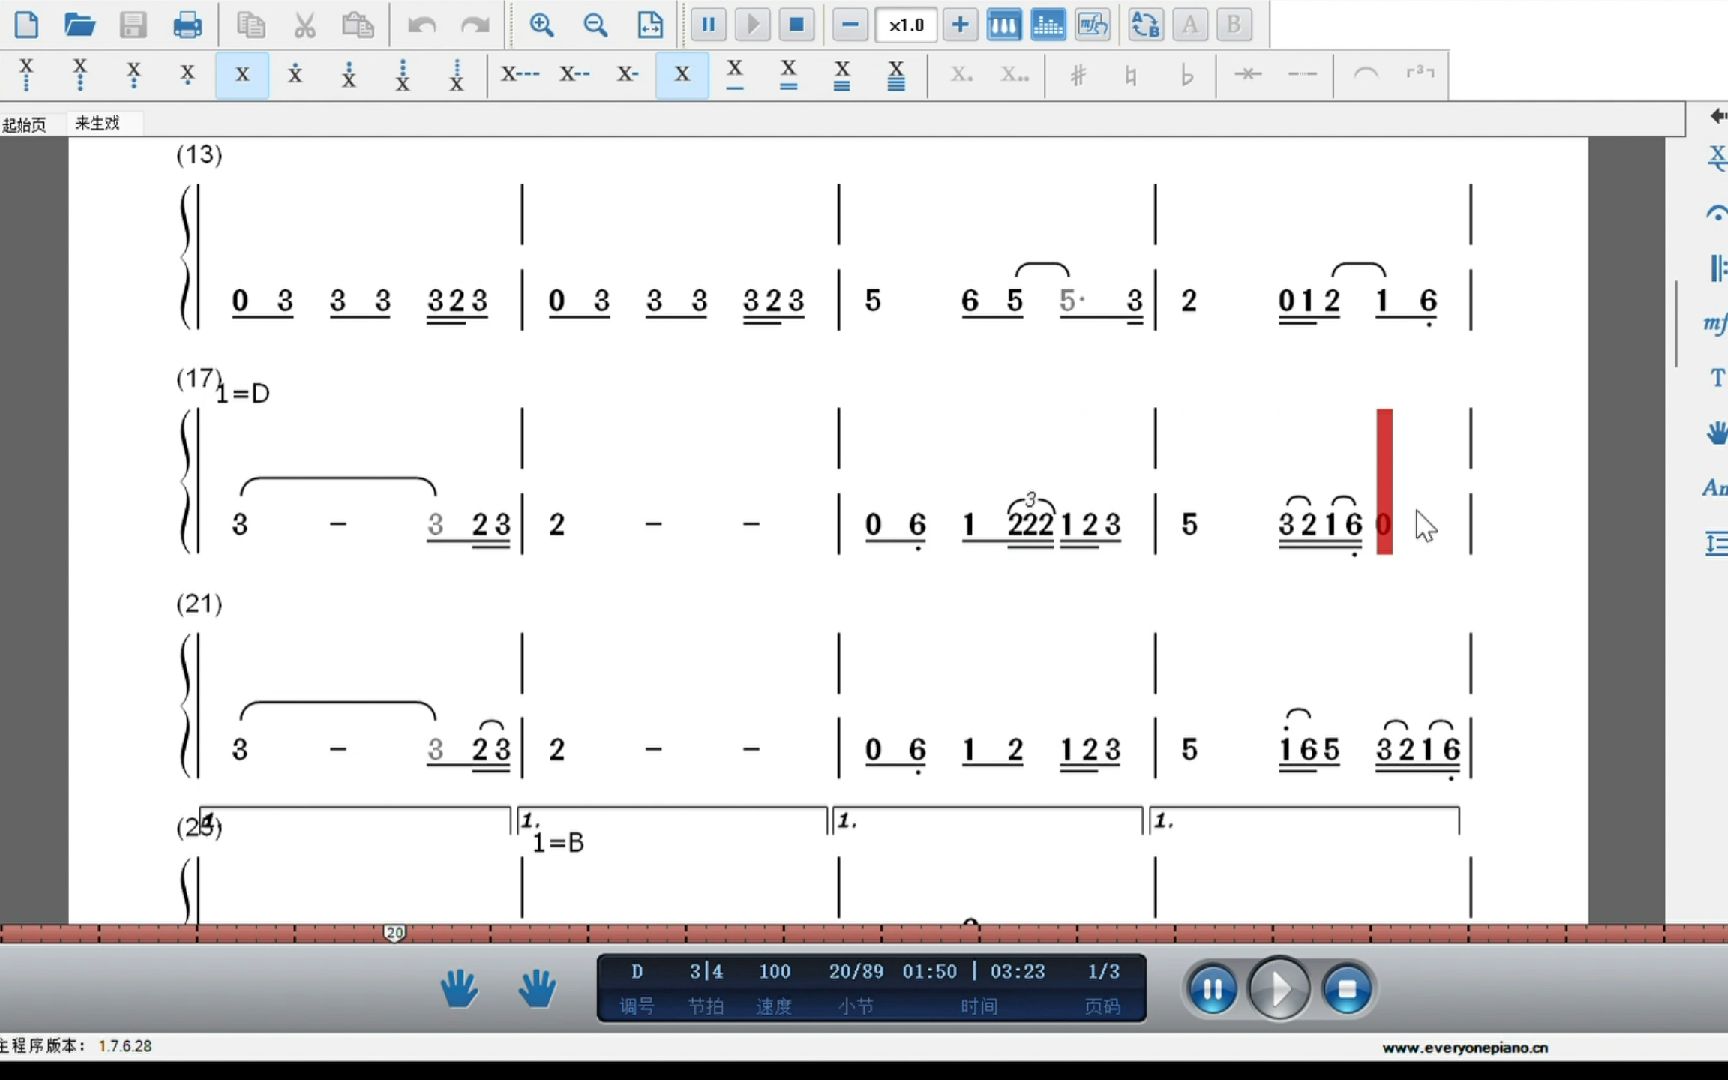Decrease playback speed with minus button
Viewport: 1728px width, 1080px height.
click(850, 25)
